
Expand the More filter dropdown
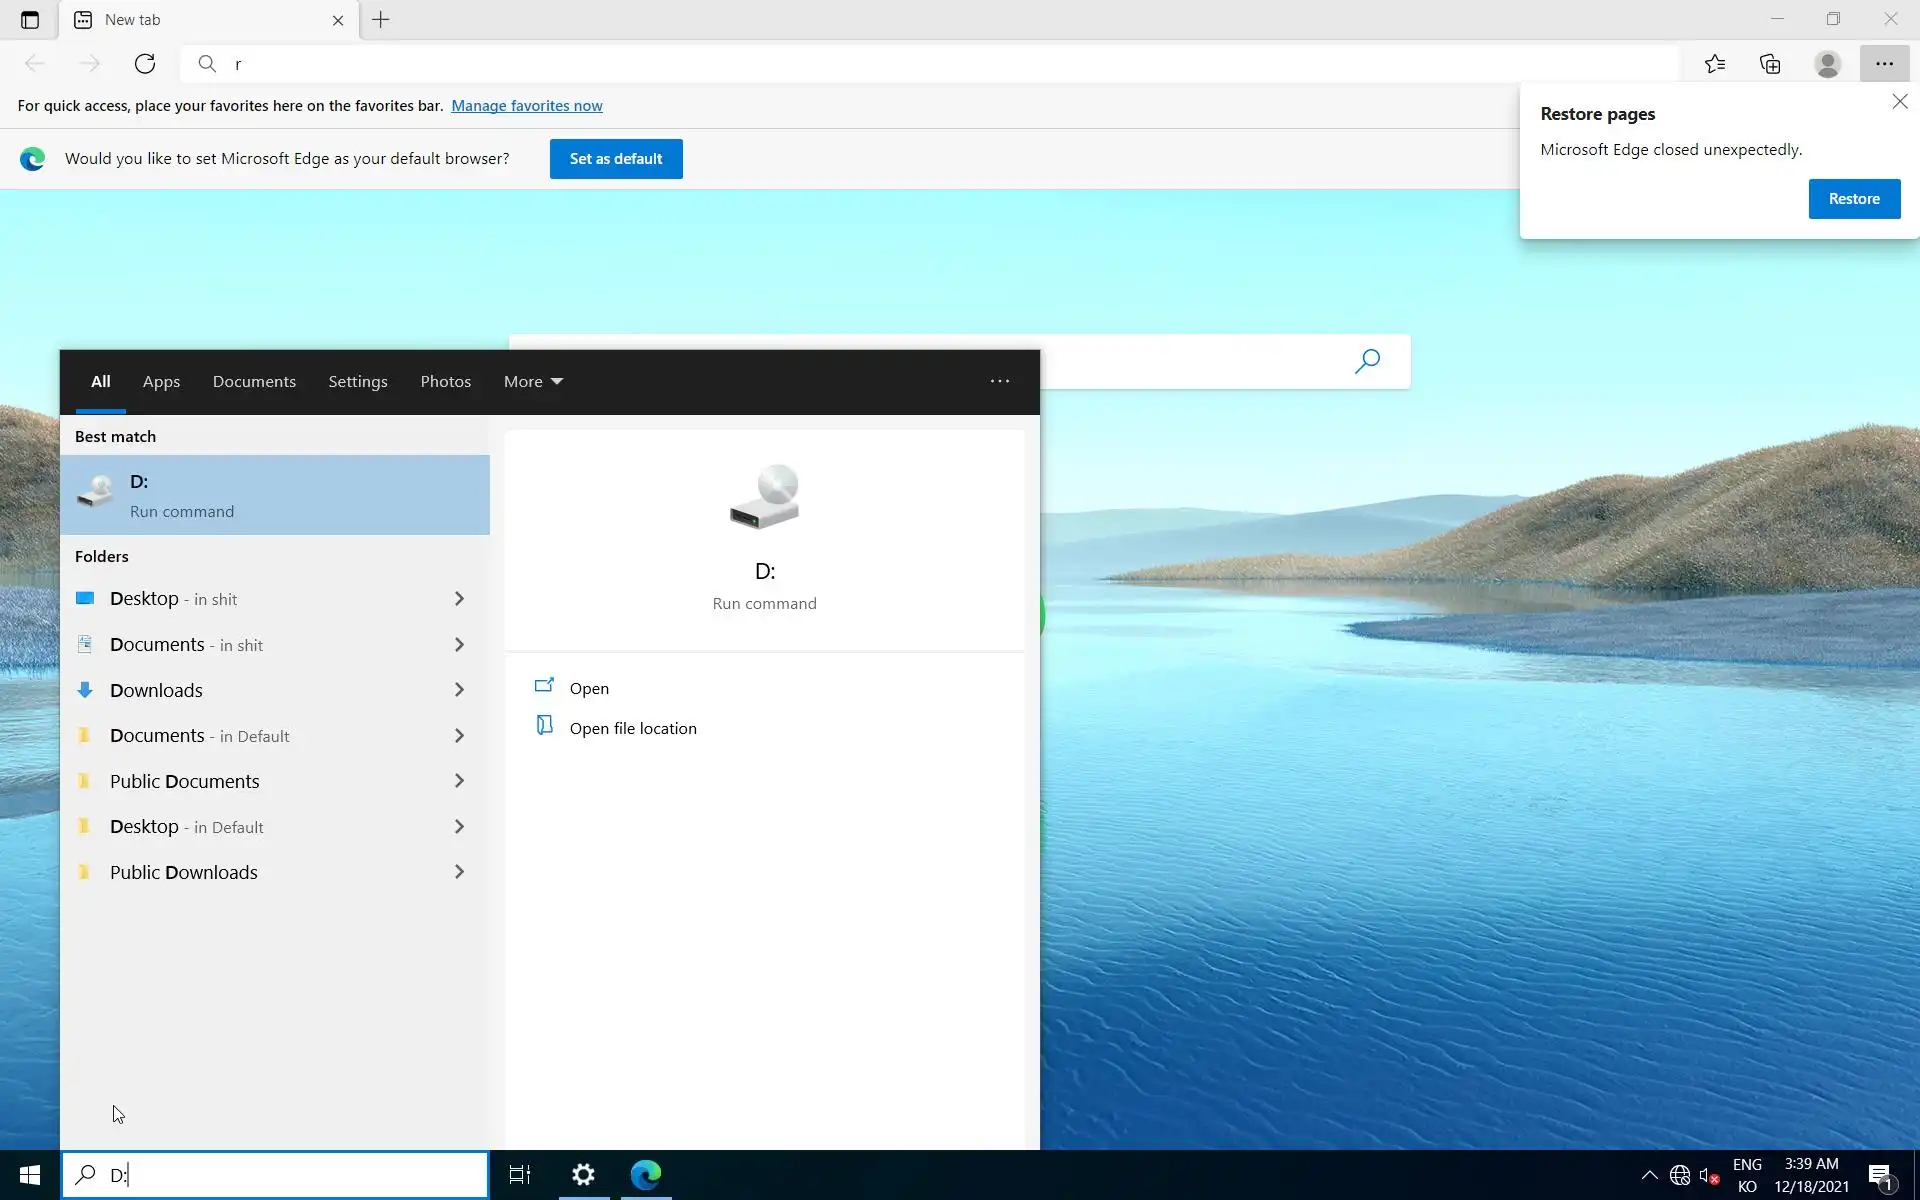(x=533, y=382)
